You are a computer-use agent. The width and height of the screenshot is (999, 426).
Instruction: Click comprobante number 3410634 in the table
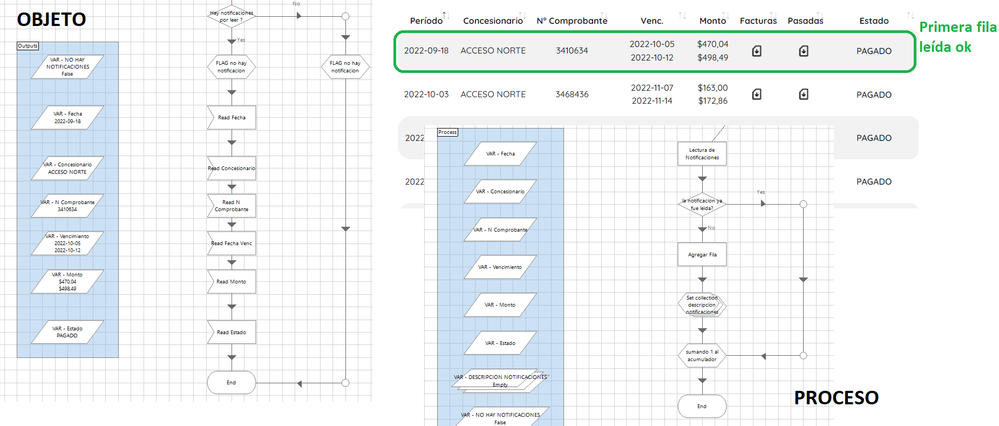(x=571, y=51)
